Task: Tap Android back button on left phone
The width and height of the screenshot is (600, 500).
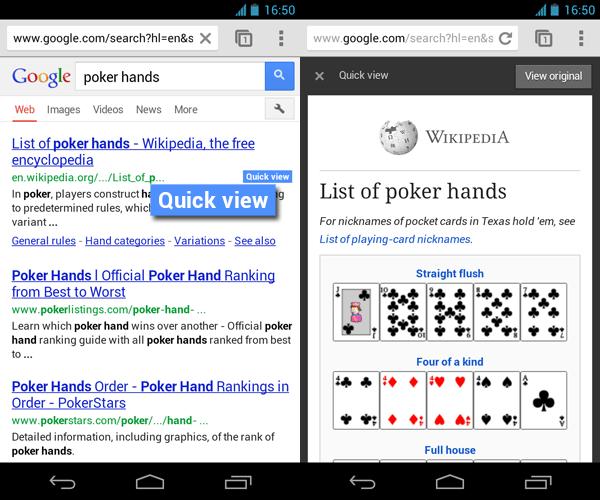Action: pos(62,482)
